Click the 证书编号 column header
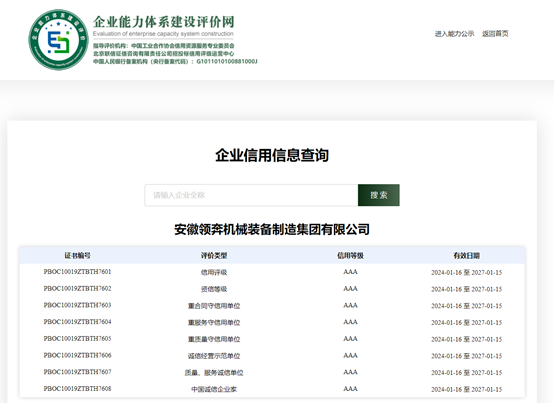Screen dimensions: 554x403 click(x=77, y=255)
